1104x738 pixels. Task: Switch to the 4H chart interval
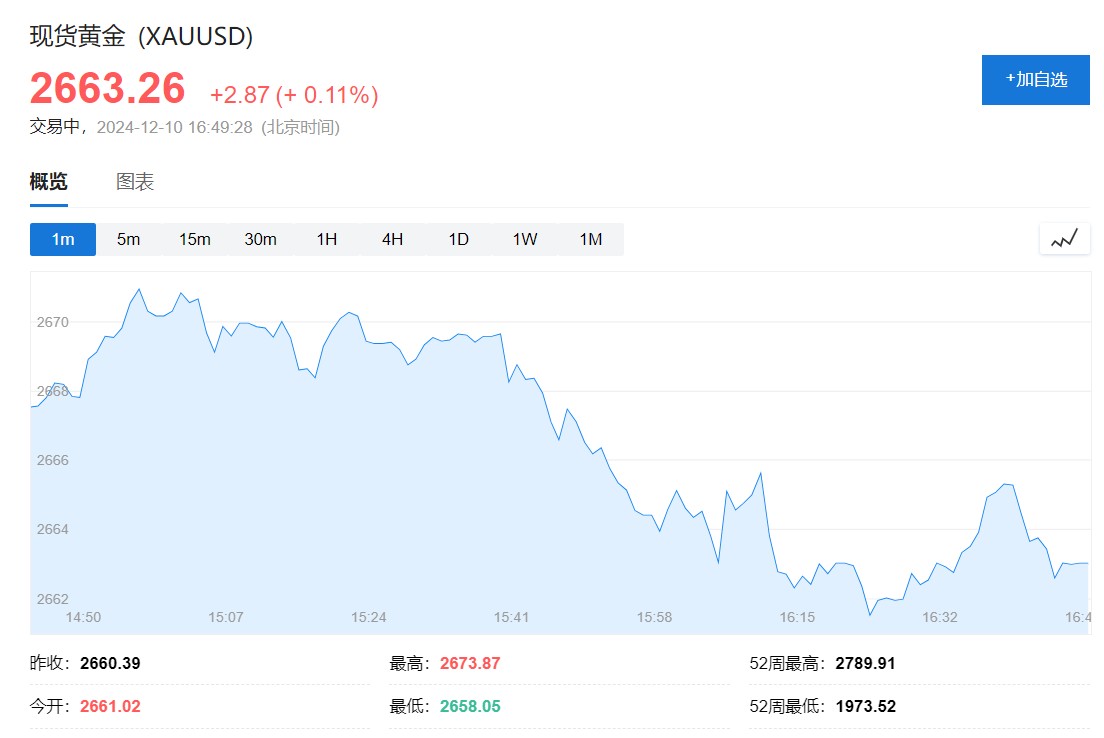pyautogui.click(x=392, y=240)
